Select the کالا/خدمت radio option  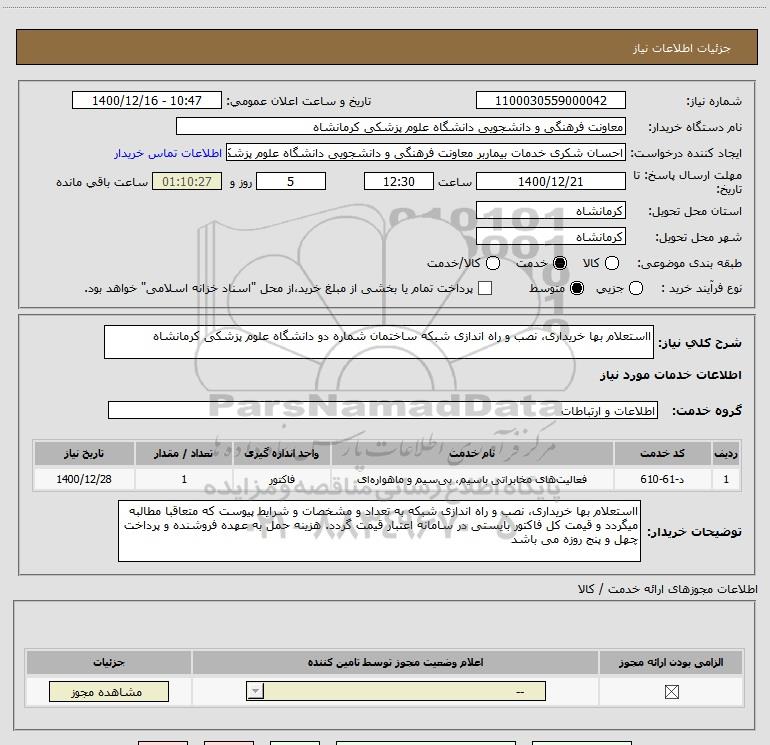tap(493, 263)
